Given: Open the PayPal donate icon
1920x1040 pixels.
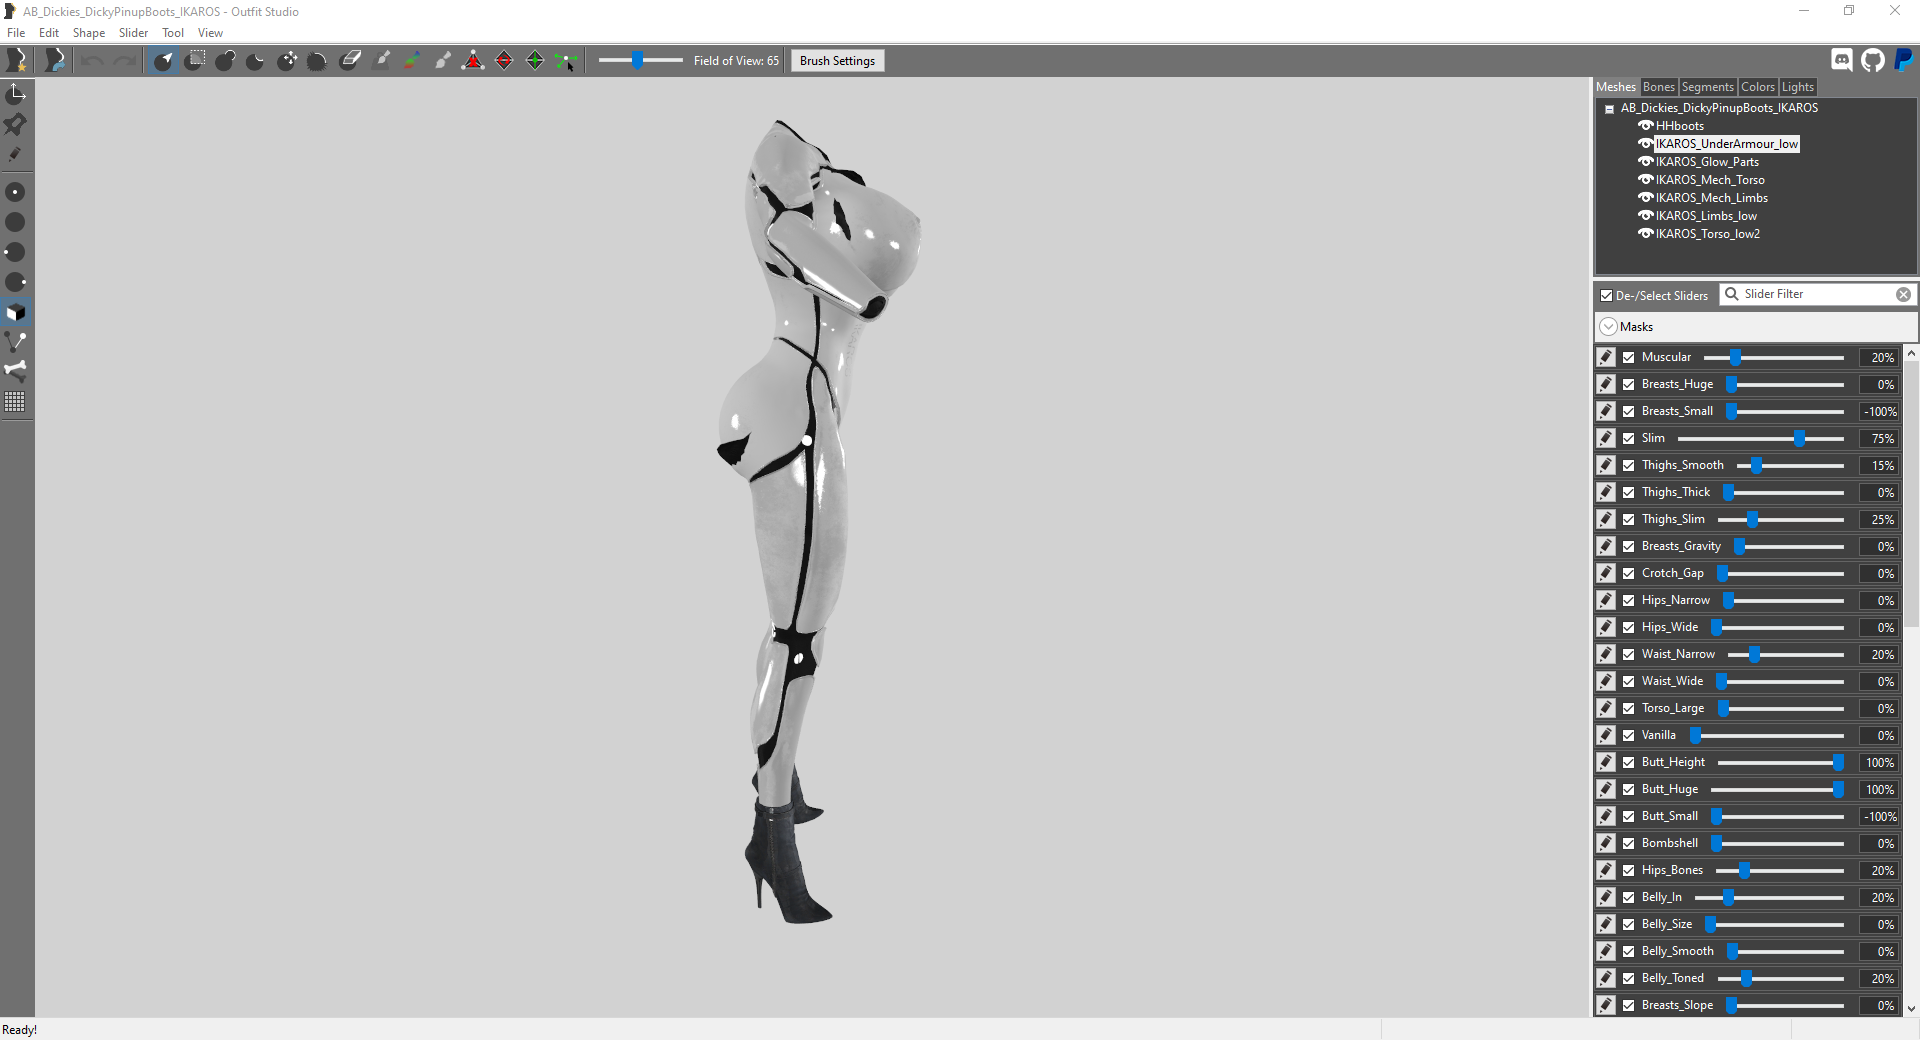Looking at the screenshot, I should pyautogui.click(x=1904, y=60).
